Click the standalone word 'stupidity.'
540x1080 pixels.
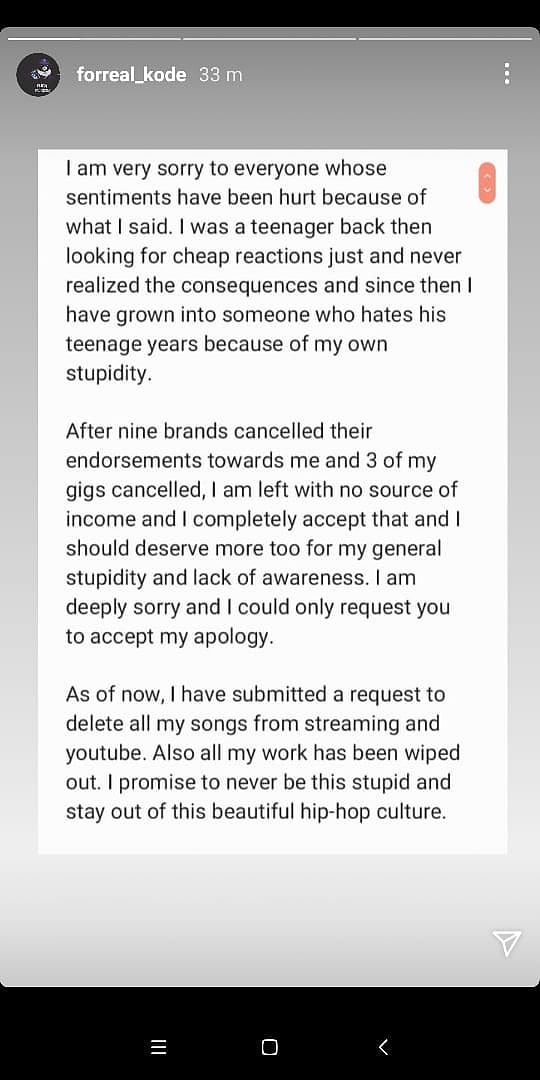[x=107, y=374]
